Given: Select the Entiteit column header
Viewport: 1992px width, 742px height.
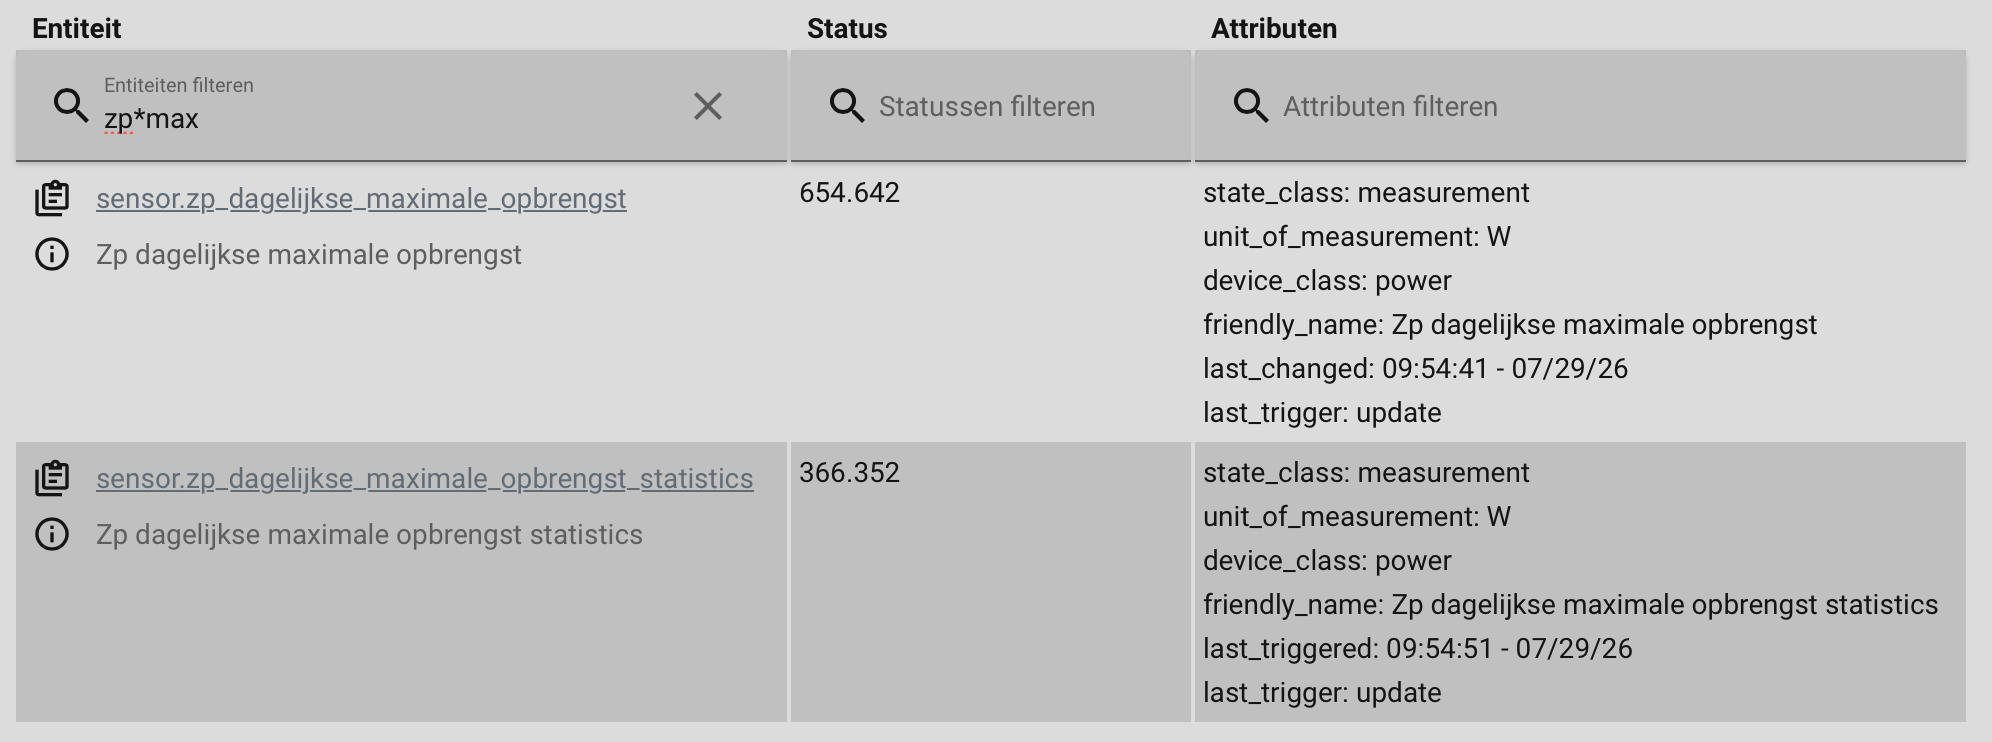Looking at the screenshot, I should 76,28.
